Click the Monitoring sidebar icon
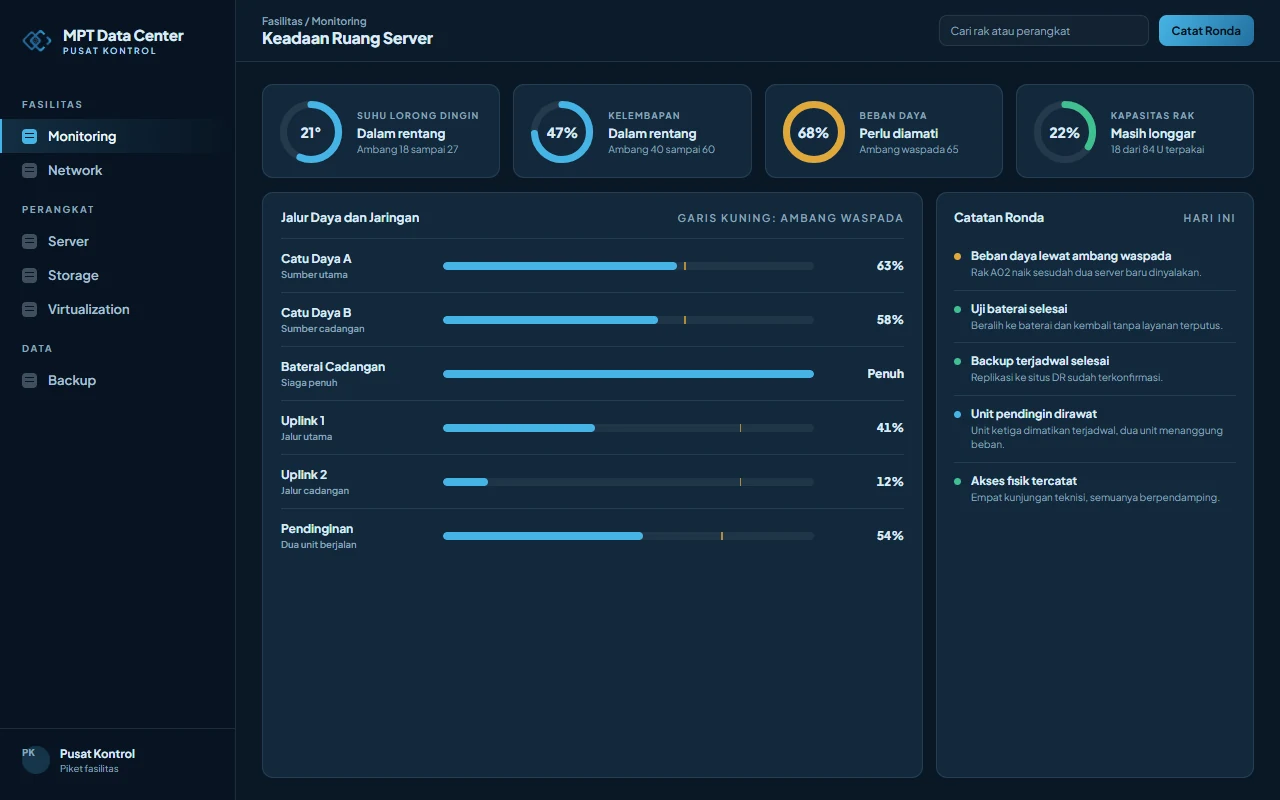Viewport: 1280px width, 800px height. [29, 136]
